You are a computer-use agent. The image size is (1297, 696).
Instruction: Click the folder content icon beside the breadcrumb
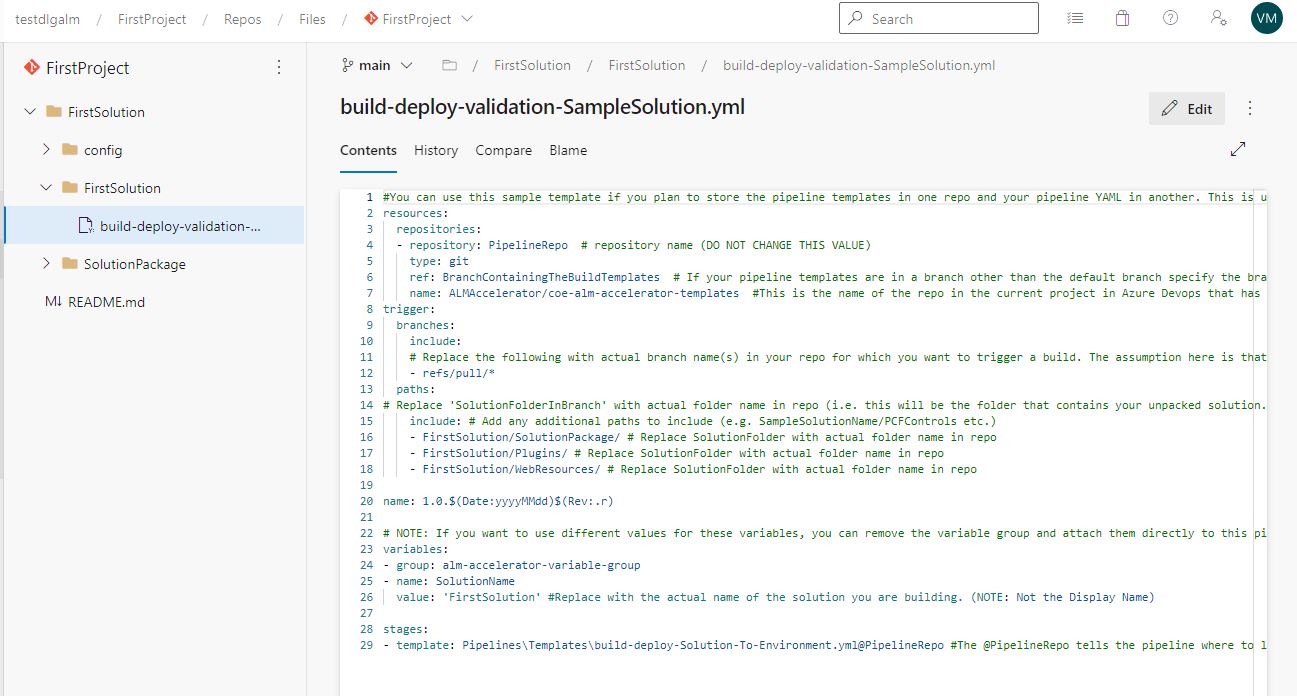[x=449, y=64]
